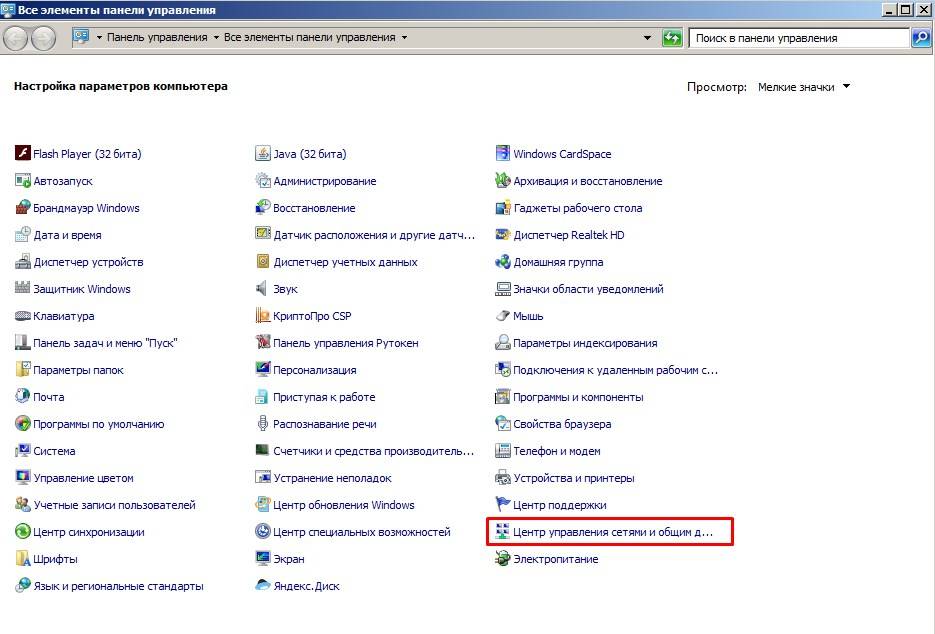Click the Windows CardSpace icon
935x634 pixels.
504,154
